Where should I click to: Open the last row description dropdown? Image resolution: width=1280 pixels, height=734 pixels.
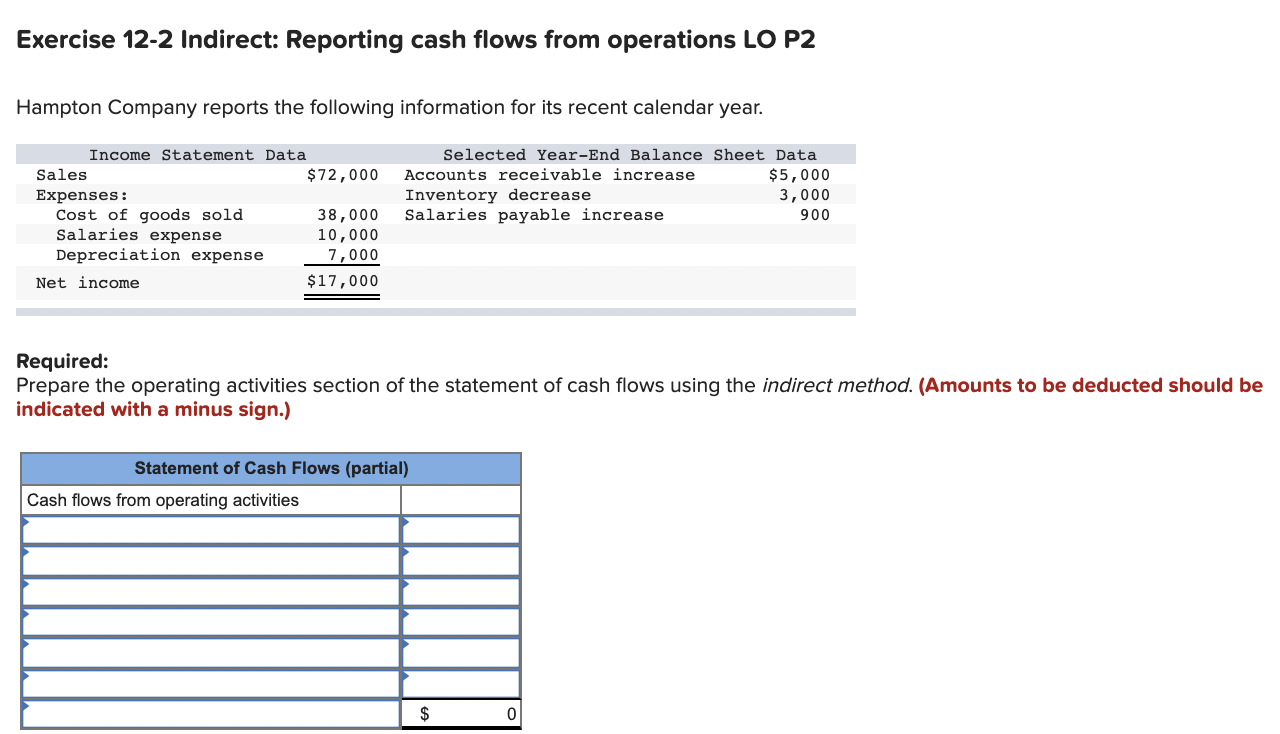coord(210,713)
